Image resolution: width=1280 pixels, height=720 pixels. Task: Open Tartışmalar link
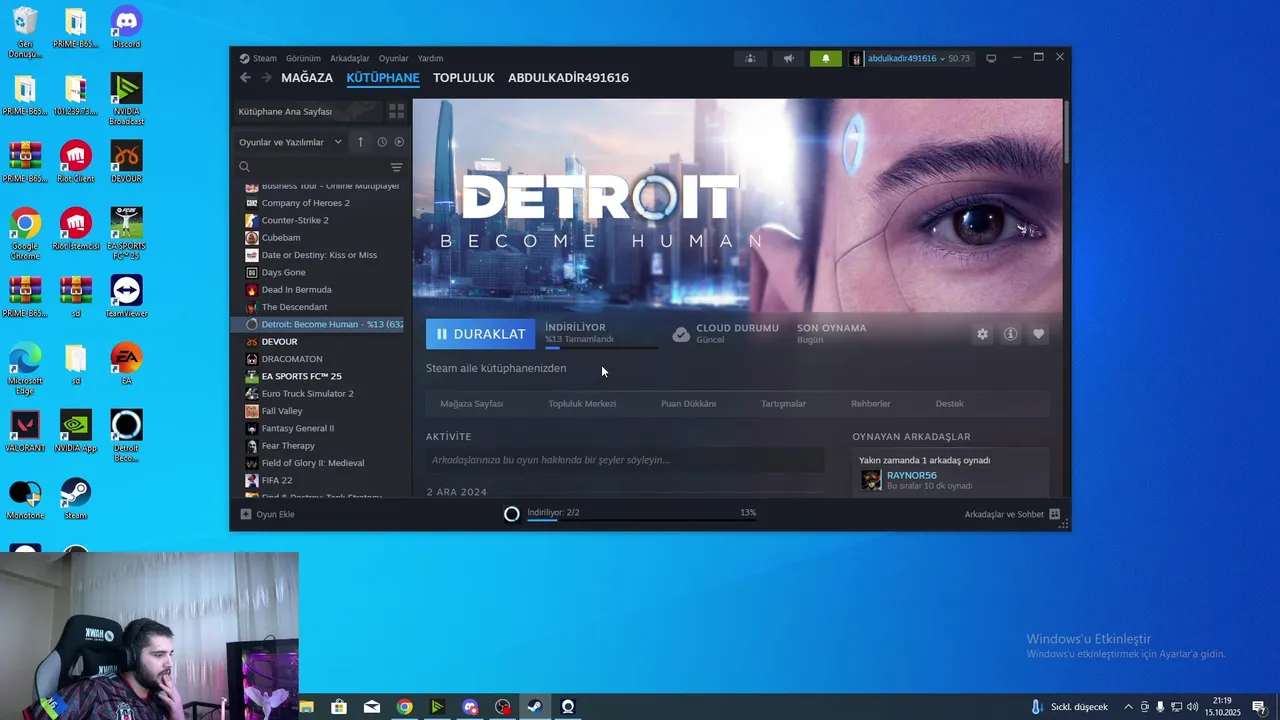pos(783,404)
